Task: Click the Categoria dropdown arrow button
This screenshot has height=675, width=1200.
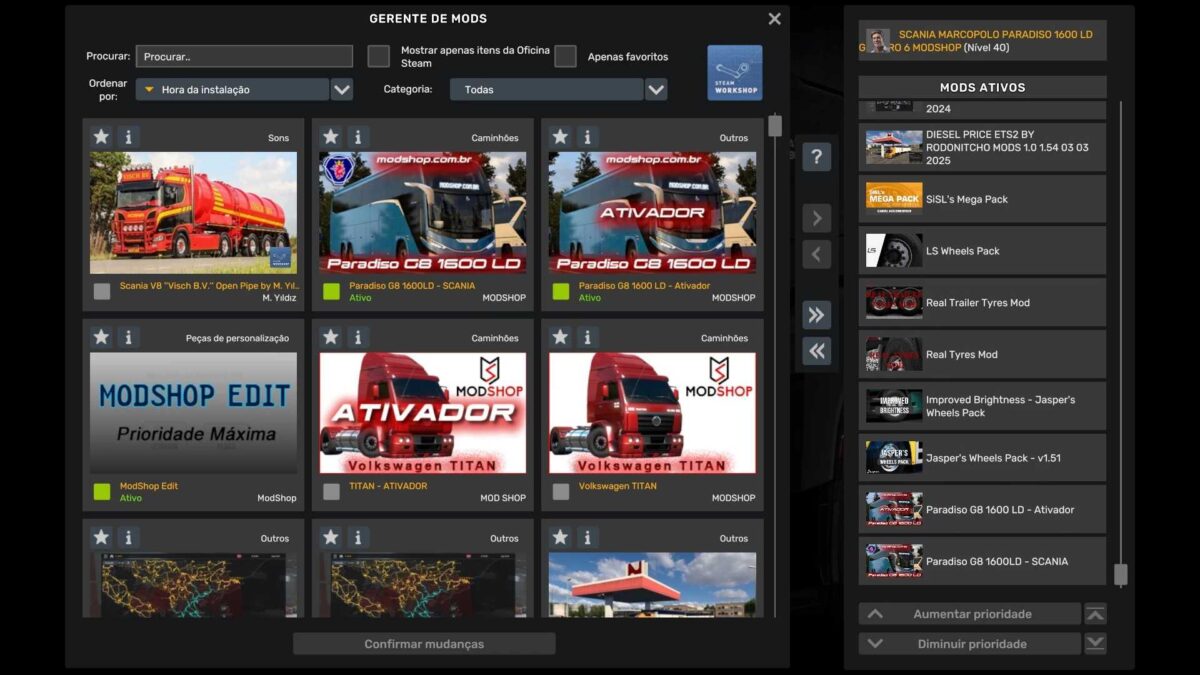Action: [656, 90]
